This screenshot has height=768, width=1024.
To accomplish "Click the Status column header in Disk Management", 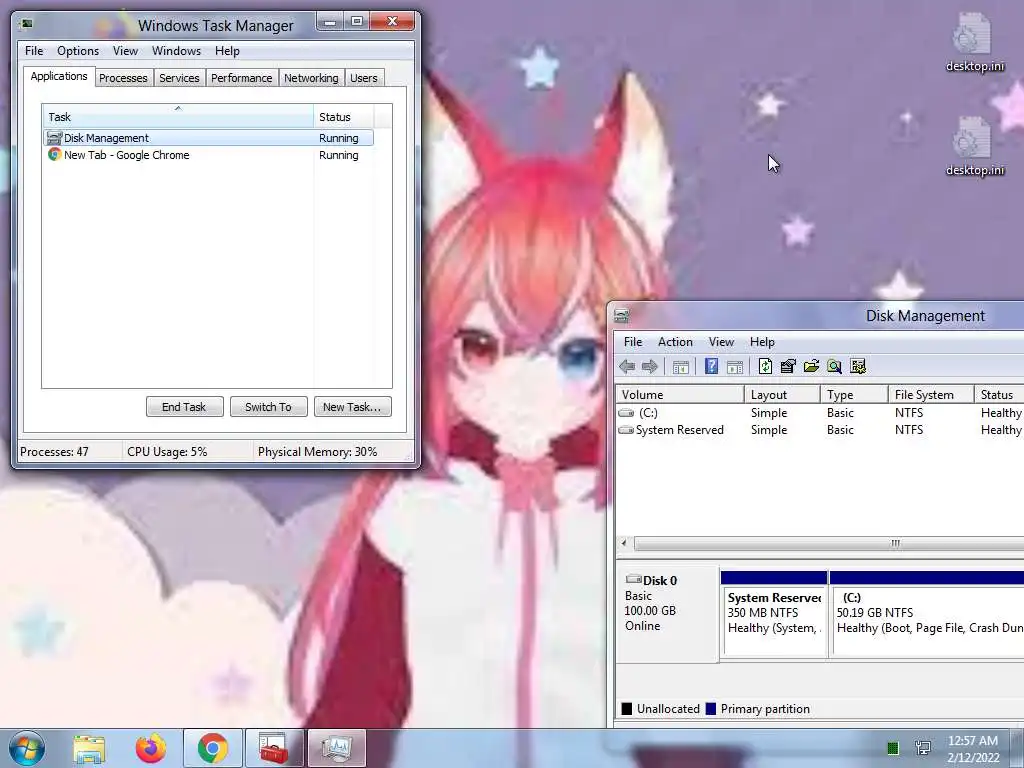I will (999, 394).
